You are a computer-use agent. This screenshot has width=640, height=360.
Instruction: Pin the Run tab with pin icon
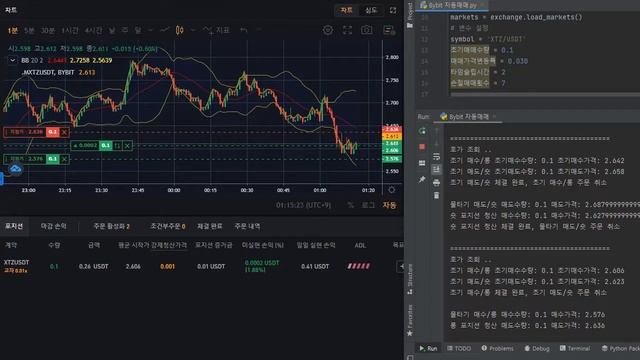(x=422, y=179)
